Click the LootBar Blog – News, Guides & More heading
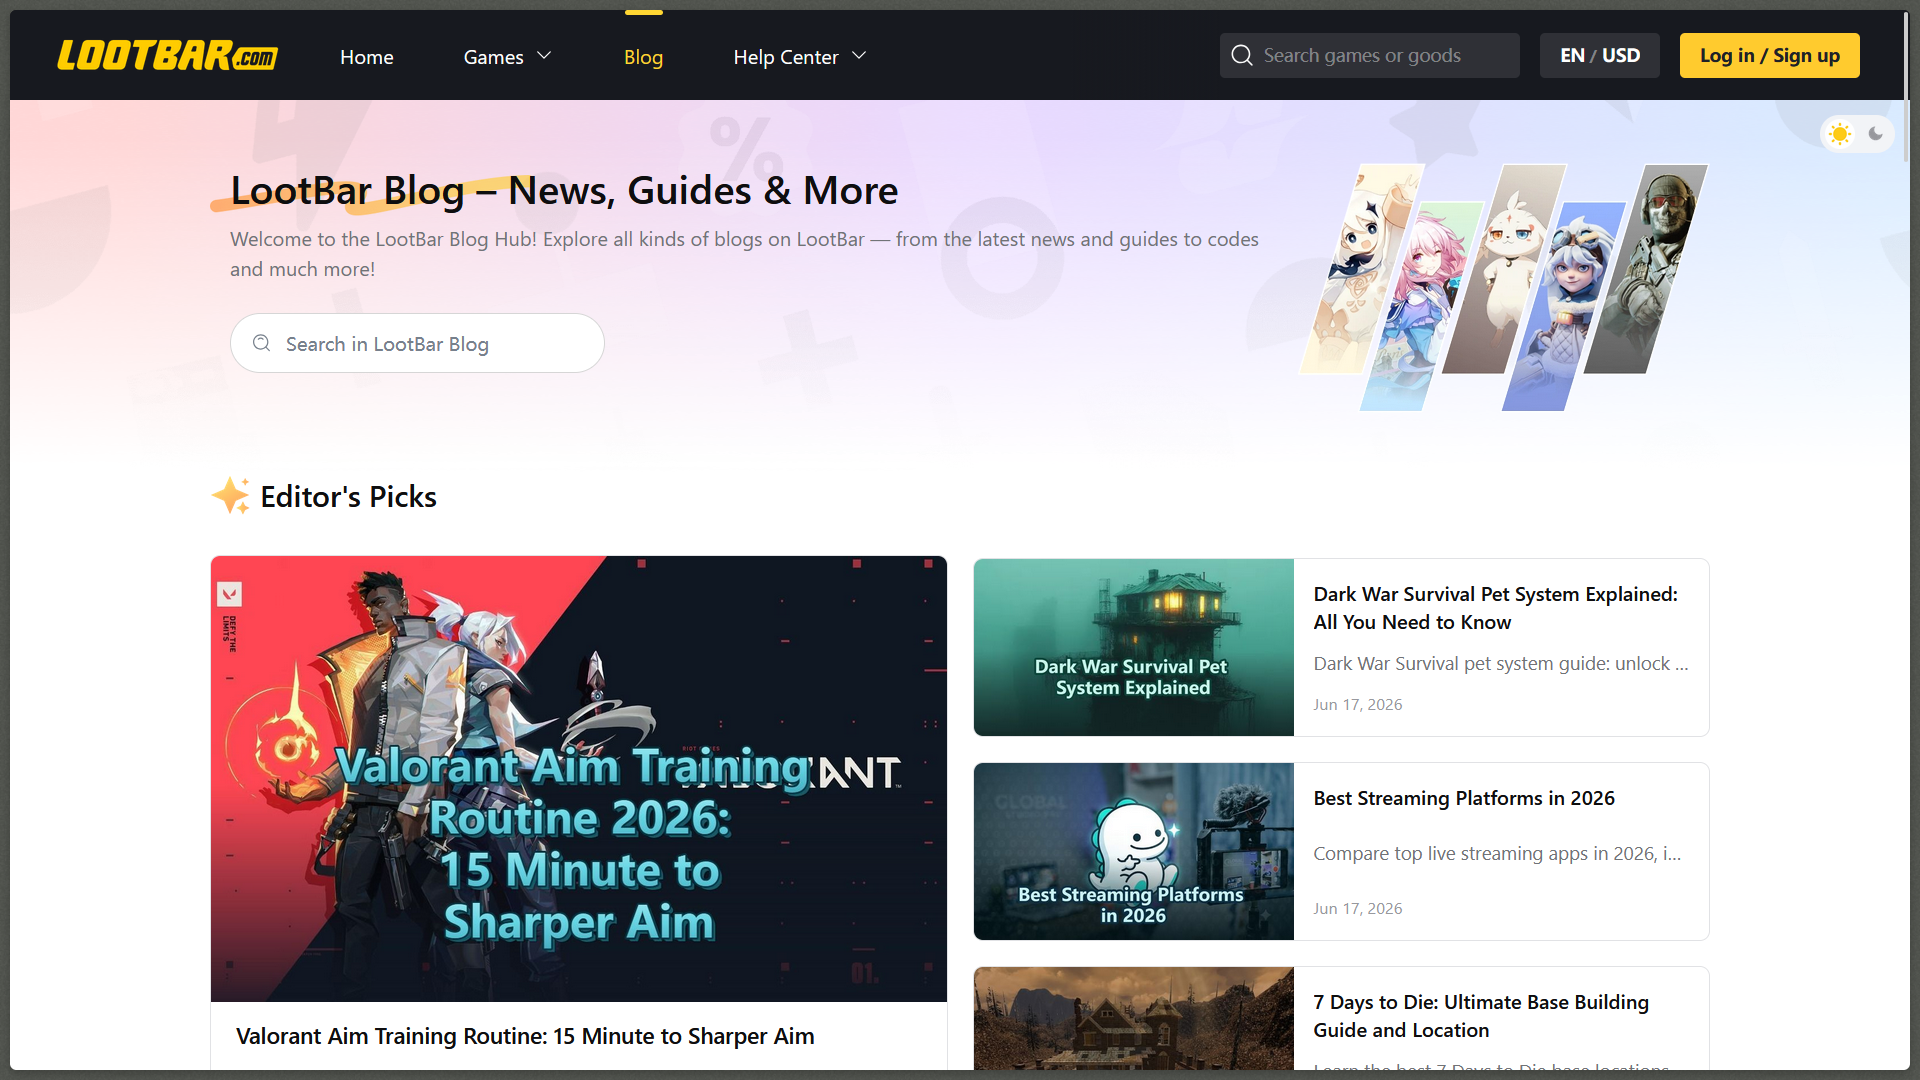1920x1080 pixels. (564, 190)
